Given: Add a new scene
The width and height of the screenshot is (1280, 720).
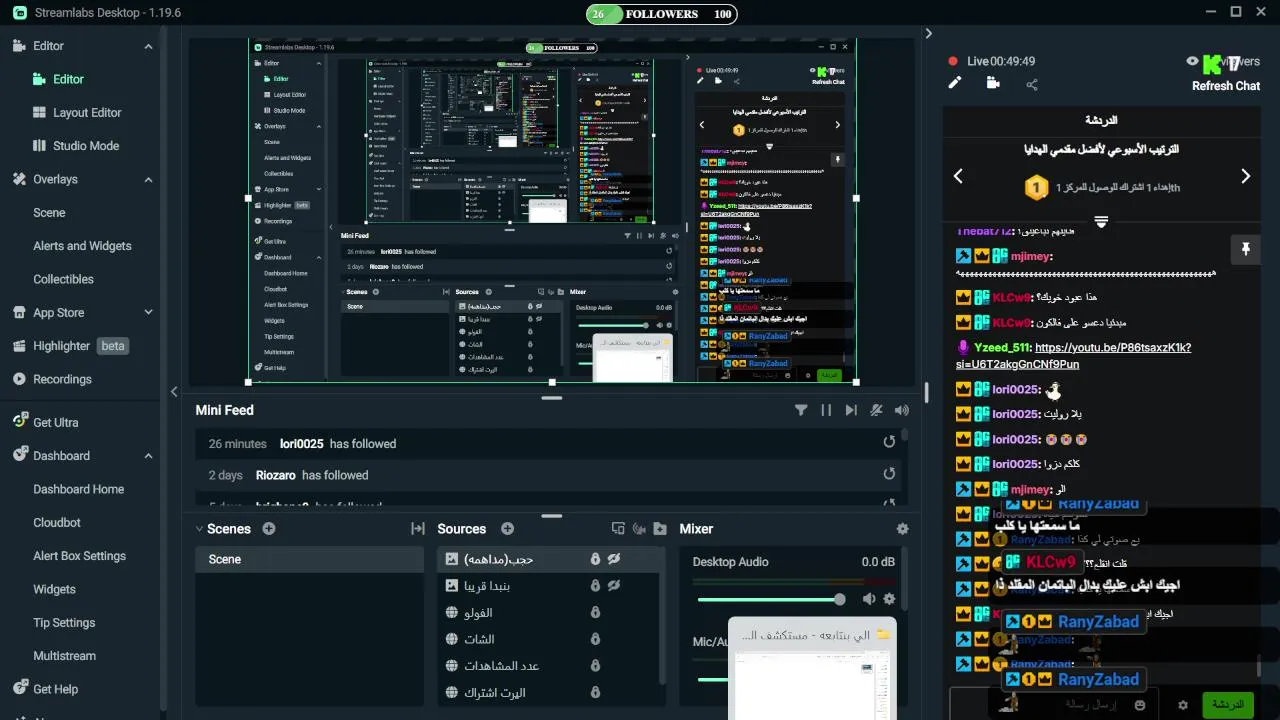Looking at the screenshot, I should pos(270,529).
